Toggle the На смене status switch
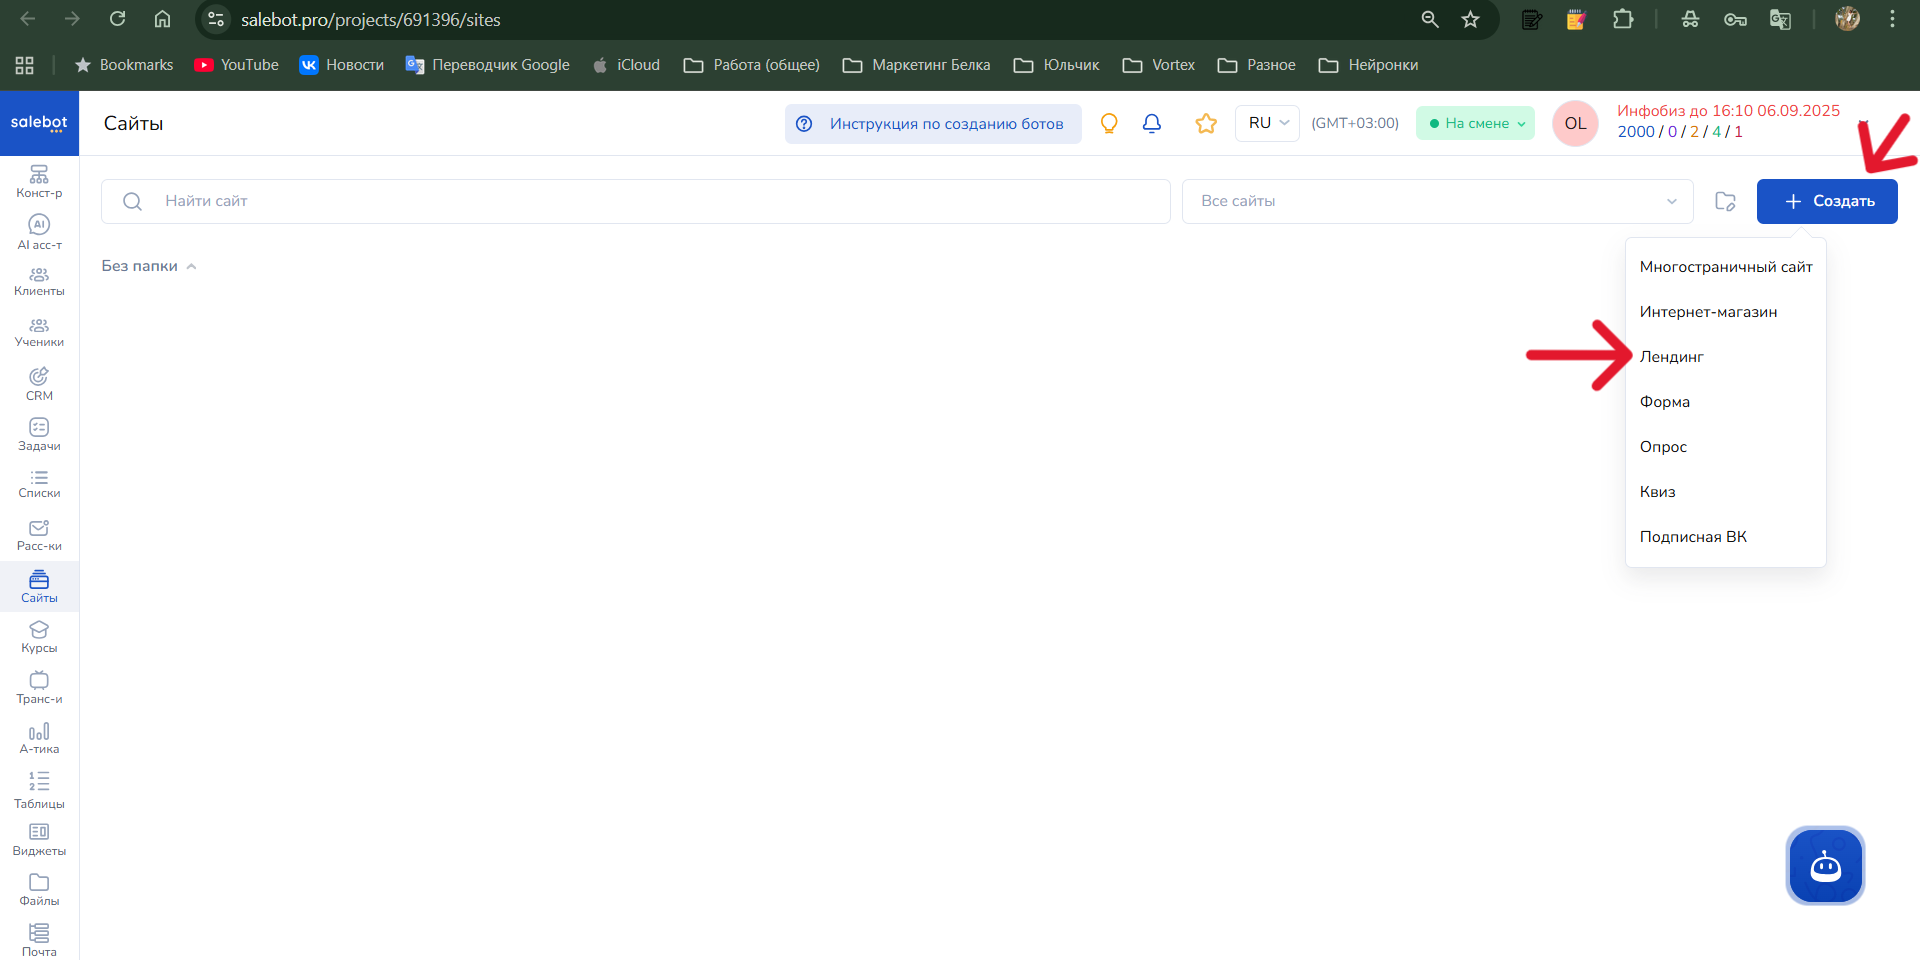 (1475, 123)
